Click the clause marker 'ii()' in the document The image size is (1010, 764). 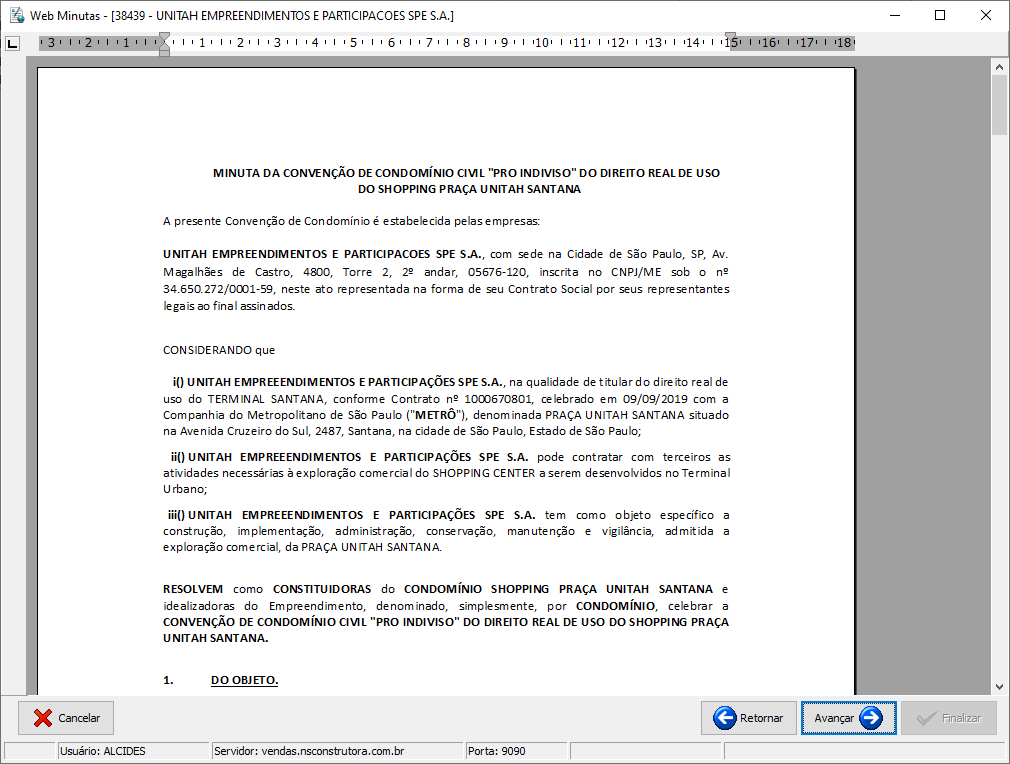[x=178, y=457]
